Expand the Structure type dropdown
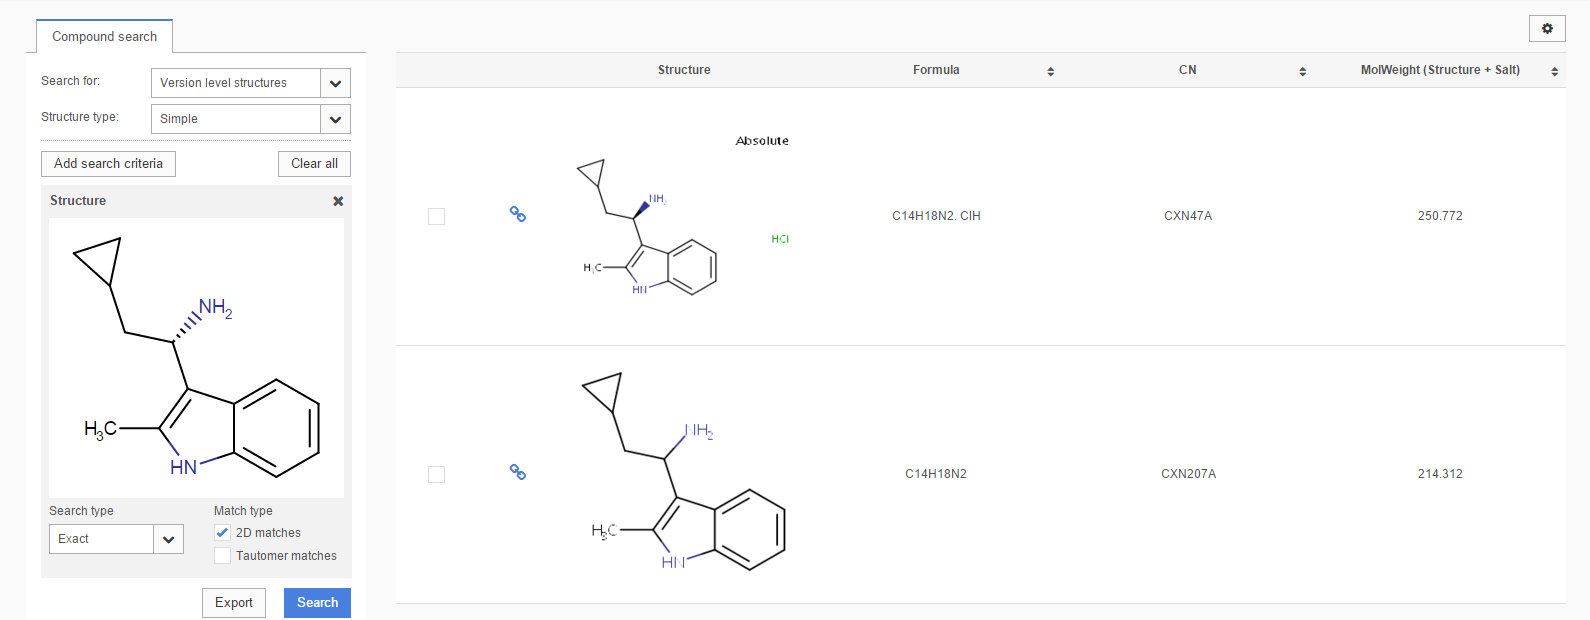1590x620 pixels. [x=335, y=119]
